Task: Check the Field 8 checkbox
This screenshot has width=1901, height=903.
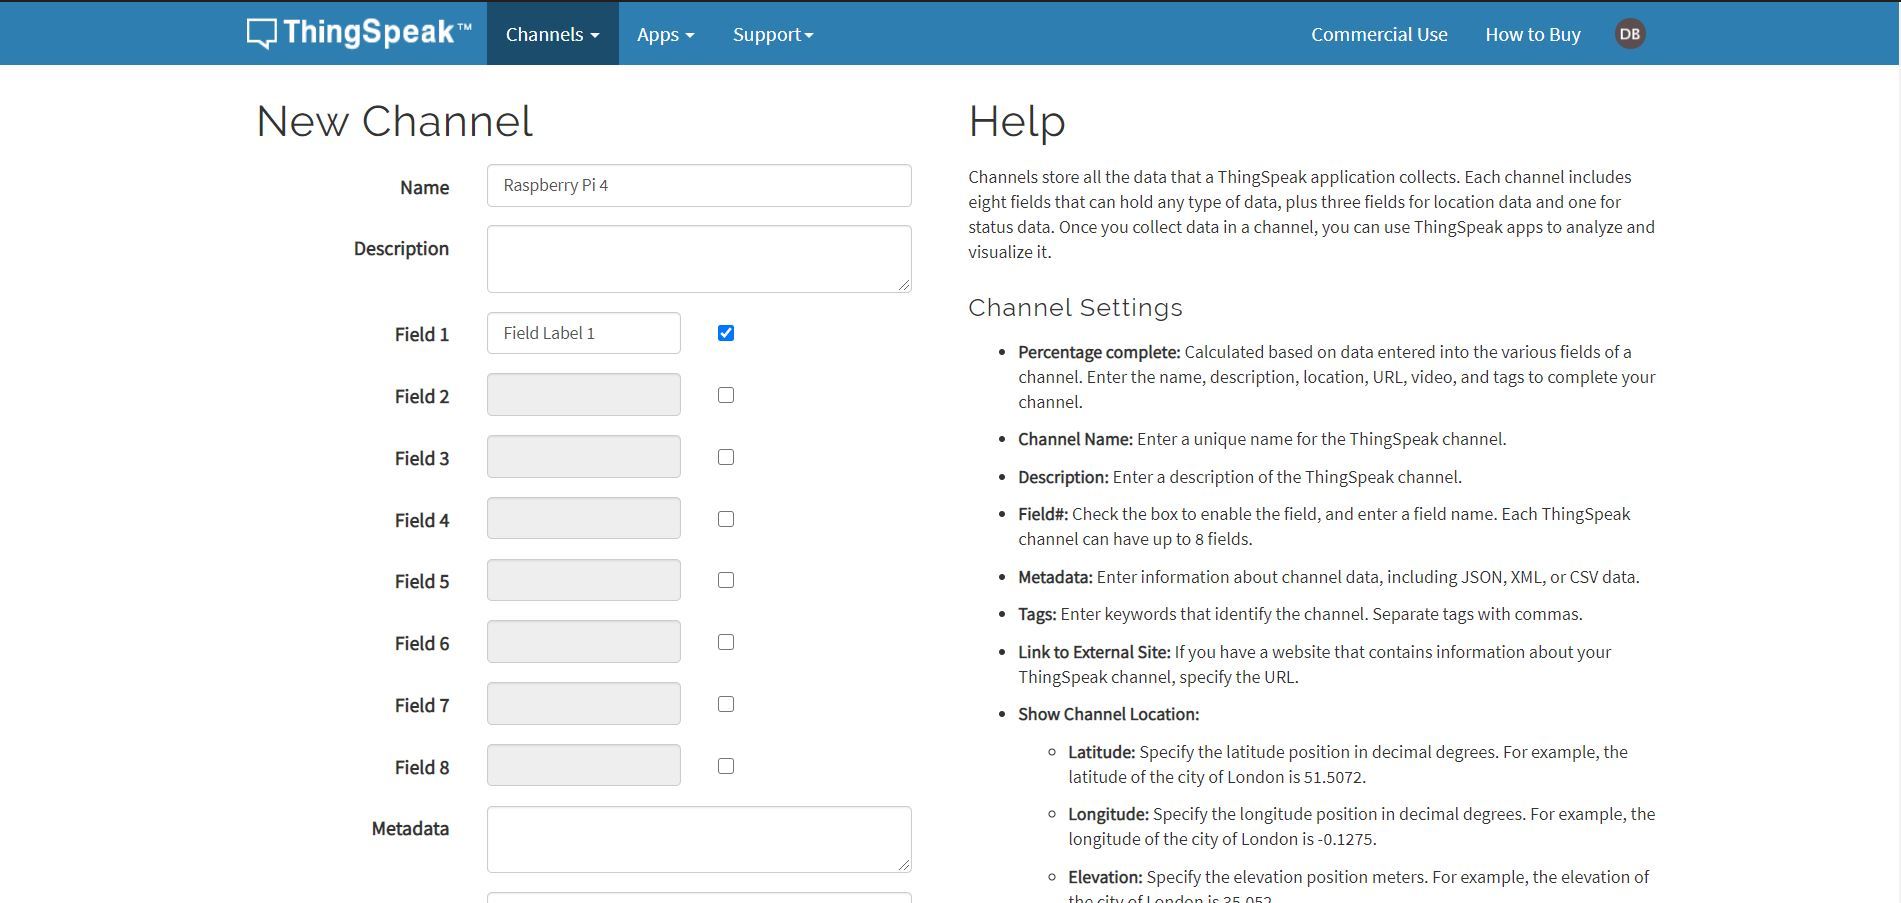Action: [x=726, y=766]
